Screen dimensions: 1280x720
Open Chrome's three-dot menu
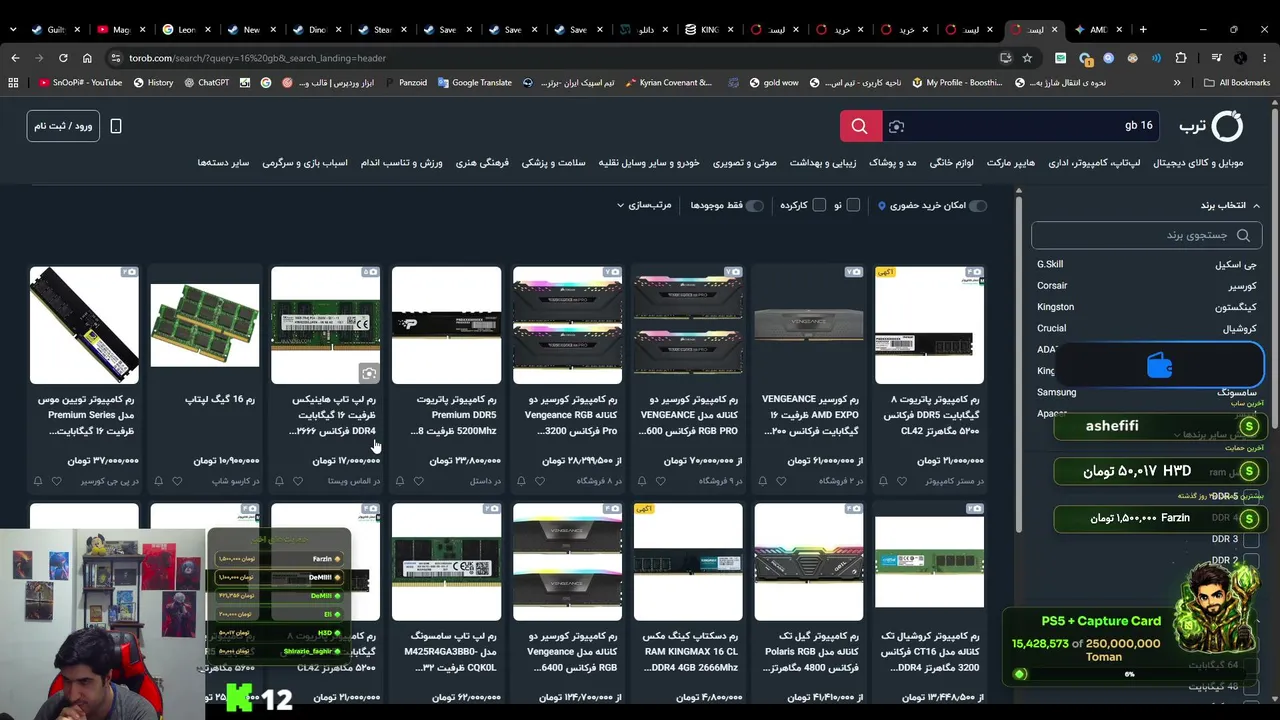pyautogui.click(x=1265, y=58)
